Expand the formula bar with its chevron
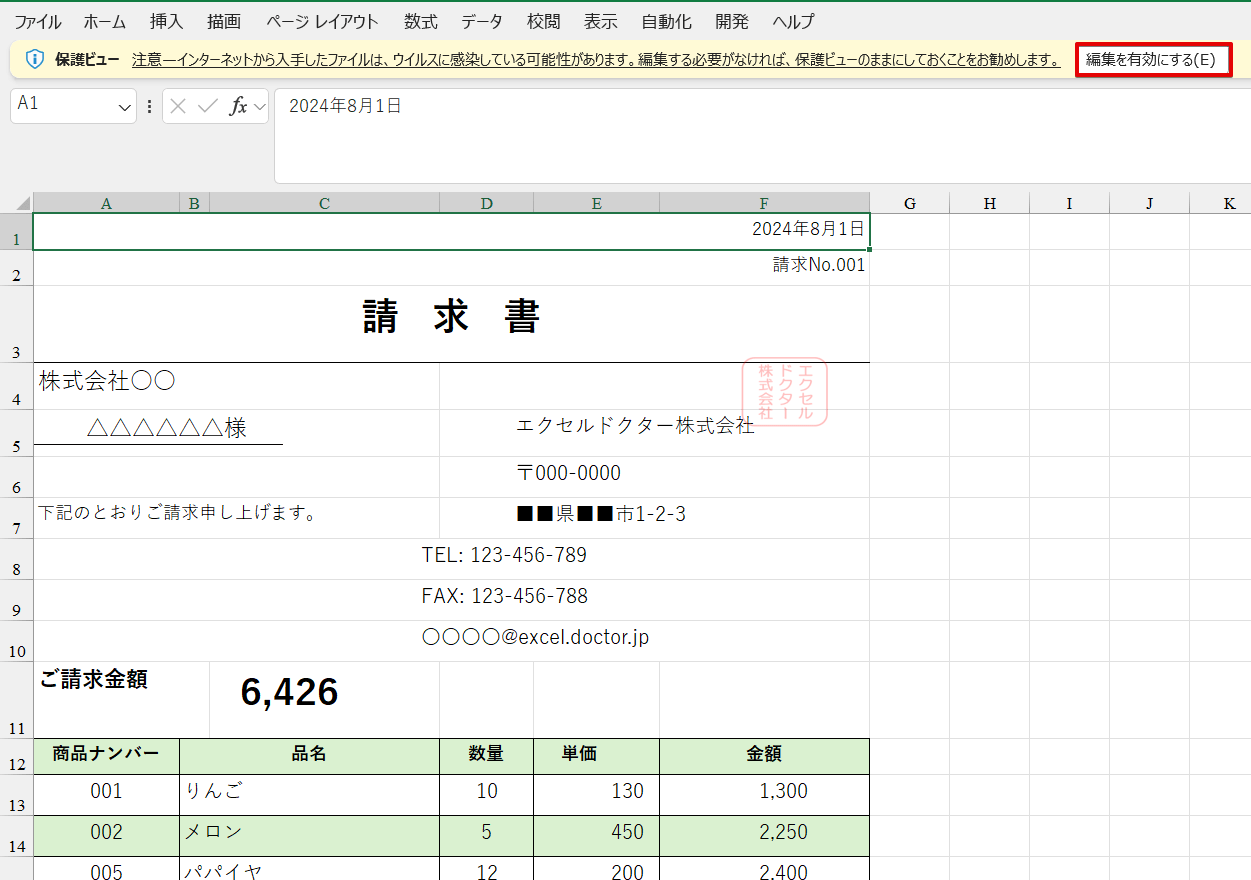This screenshot has height=880, width=1251. point(258,106)
